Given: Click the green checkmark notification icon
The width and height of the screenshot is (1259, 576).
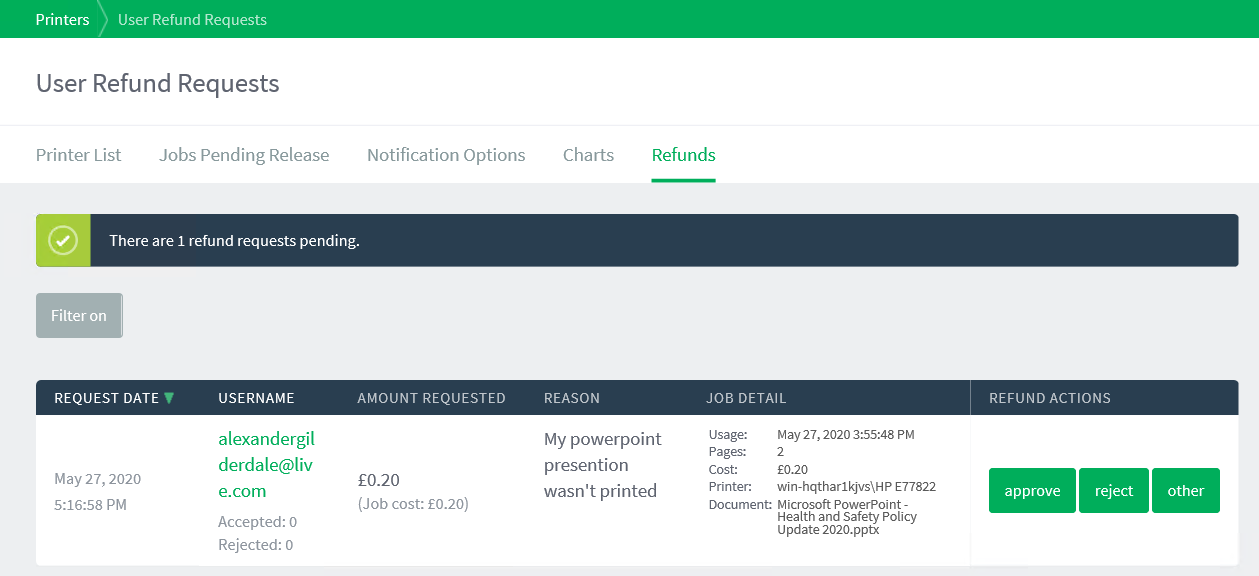Looking at the screenshot, I should (63, 240).
